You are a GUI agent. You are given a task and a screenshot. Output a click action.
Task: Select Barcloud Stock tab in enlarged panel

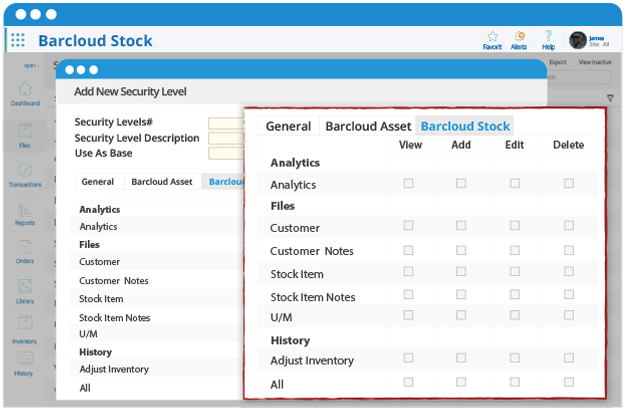(465, 126)
